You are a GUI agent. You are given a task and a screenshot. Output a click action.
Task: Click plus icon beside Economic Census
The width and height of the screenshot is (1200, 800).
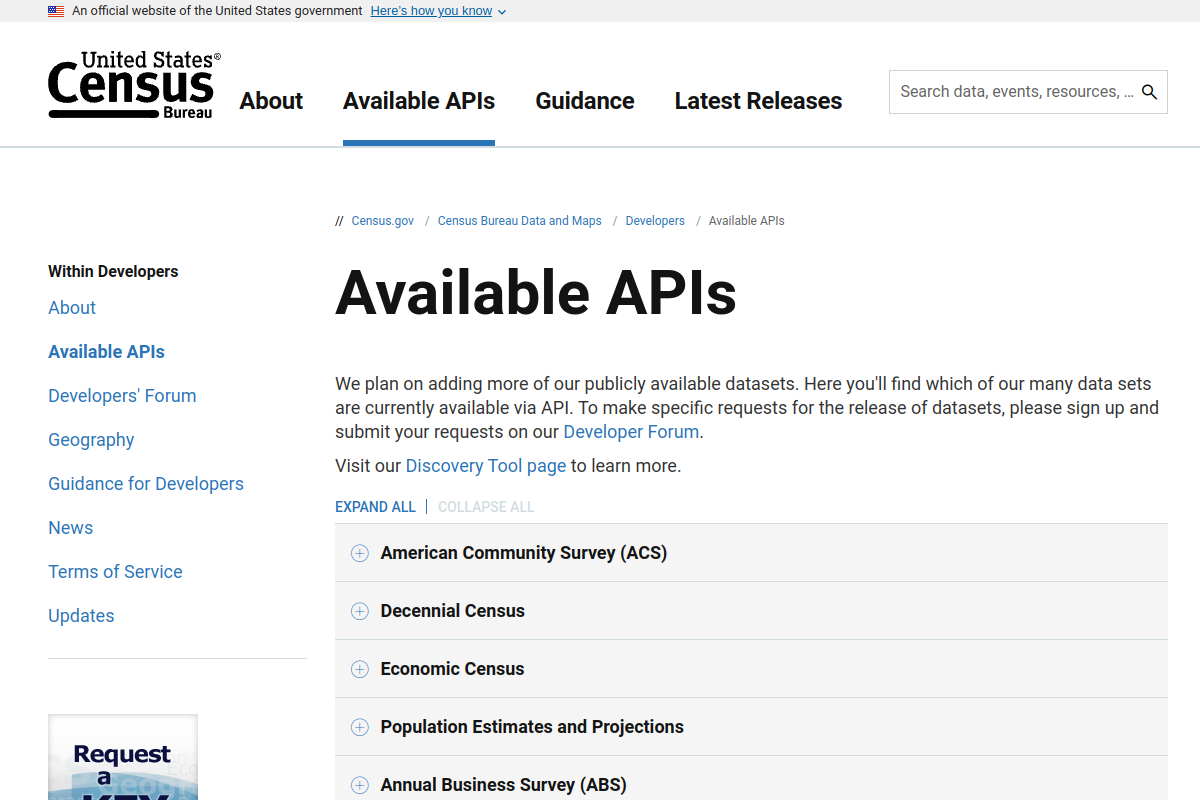(x=360, y=669)
